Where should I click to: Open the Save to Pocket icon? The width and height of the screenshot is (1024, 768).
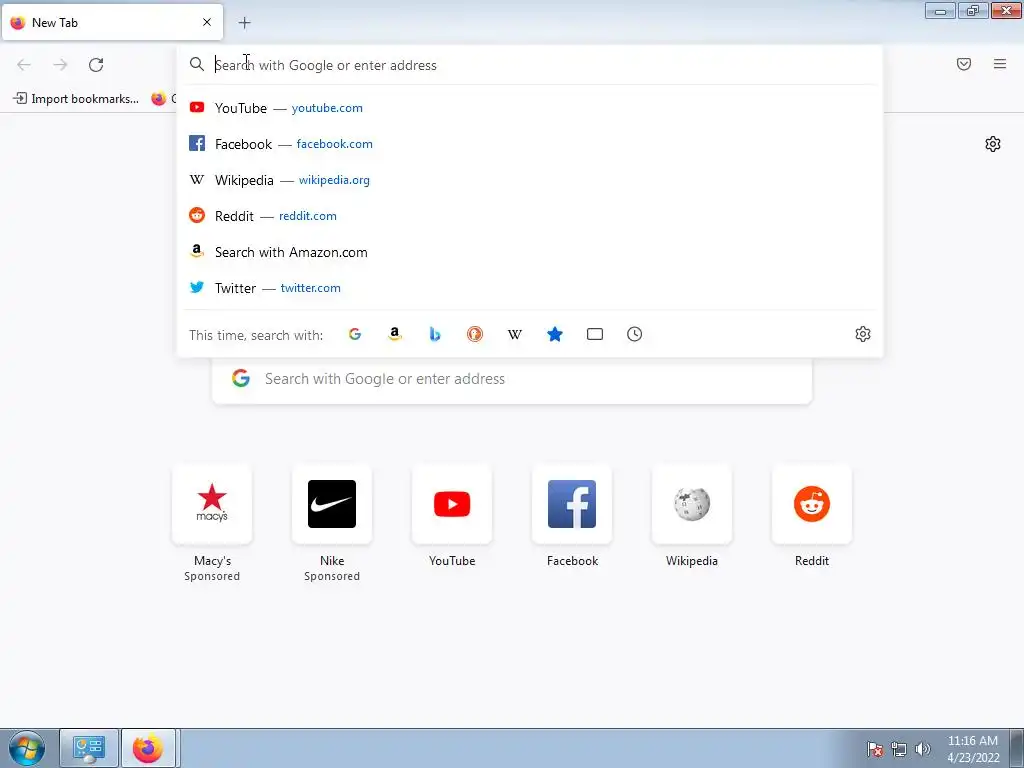964,64
